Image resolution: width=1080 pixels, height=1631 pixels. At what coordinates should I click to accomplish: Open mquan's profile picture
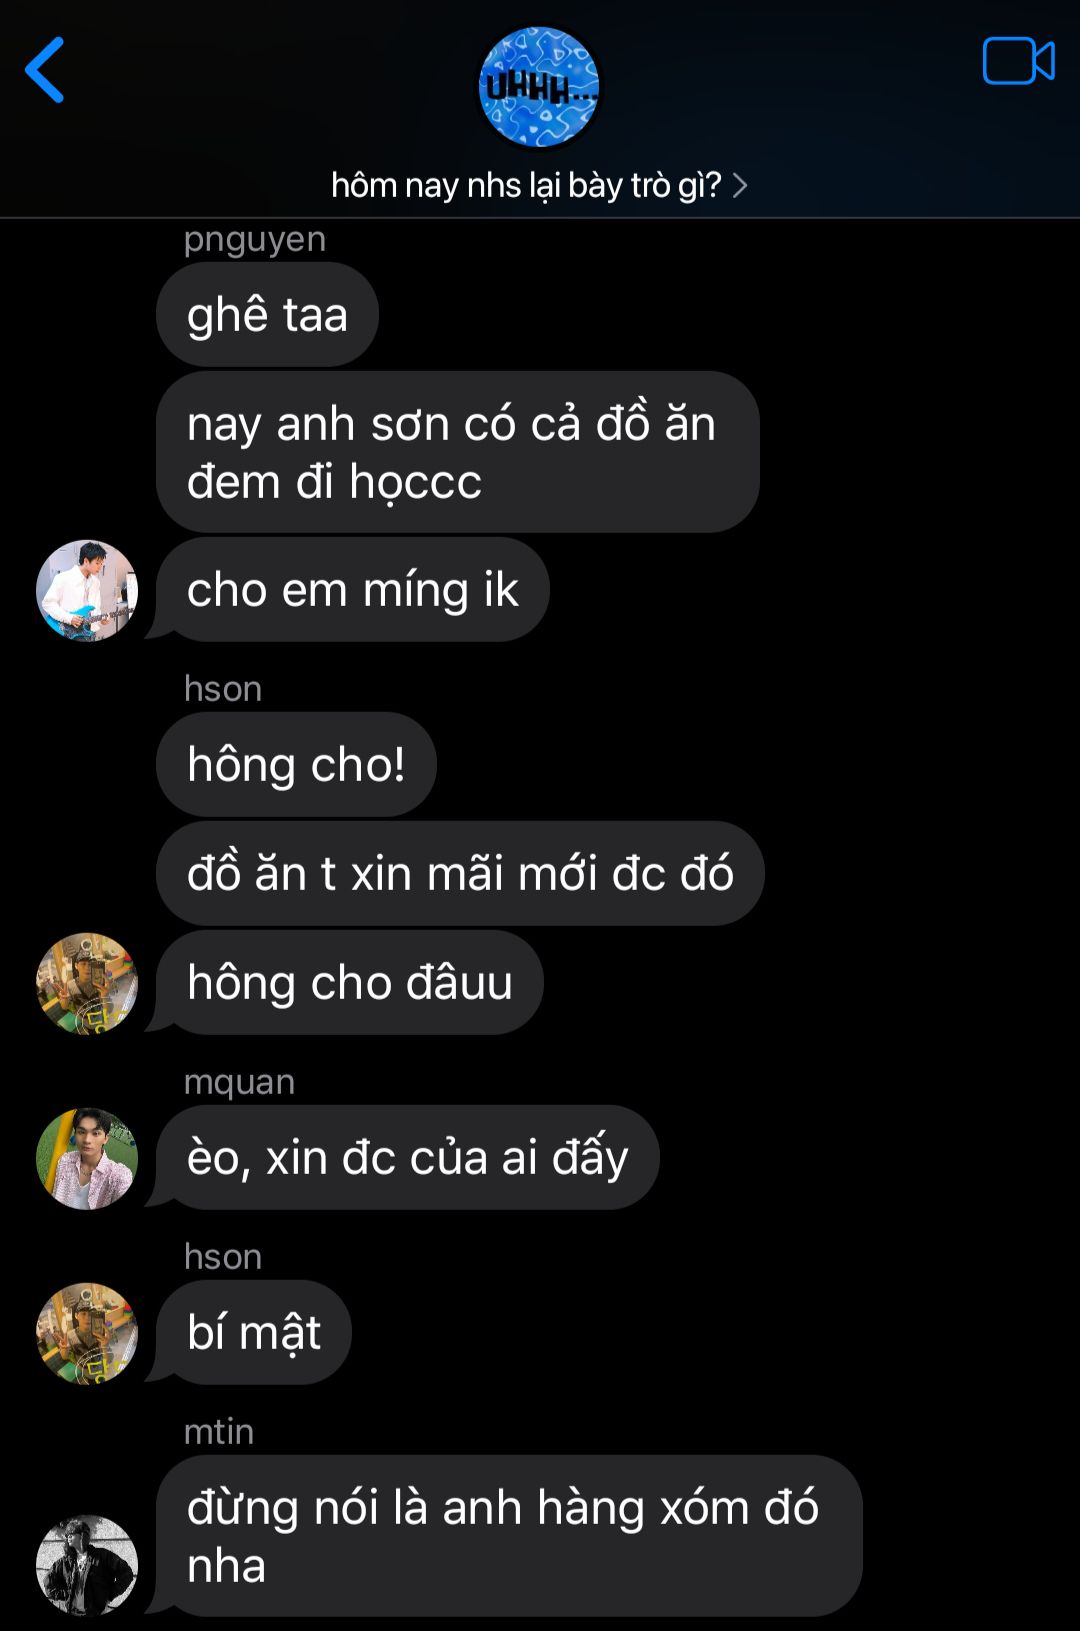[x=87, y=1158]
